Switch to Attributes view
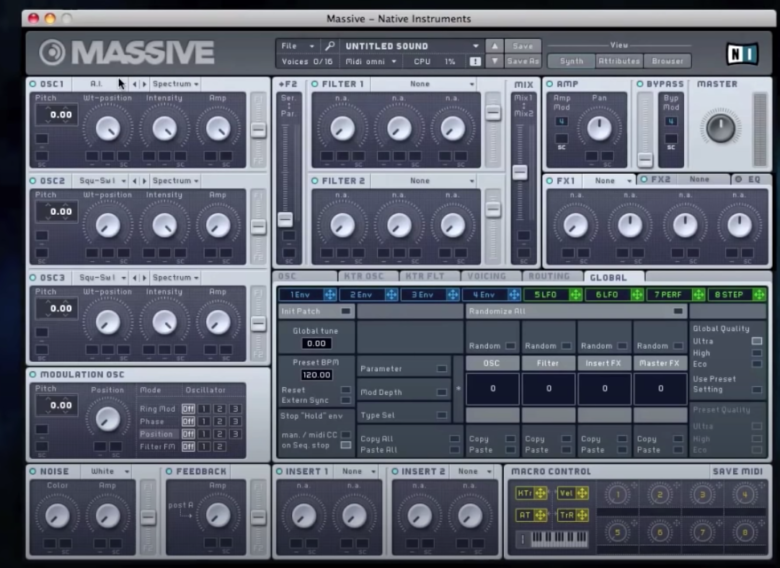The width and height of the screenshot is (780, 568). pyautogui.click(x=619, y=61)
